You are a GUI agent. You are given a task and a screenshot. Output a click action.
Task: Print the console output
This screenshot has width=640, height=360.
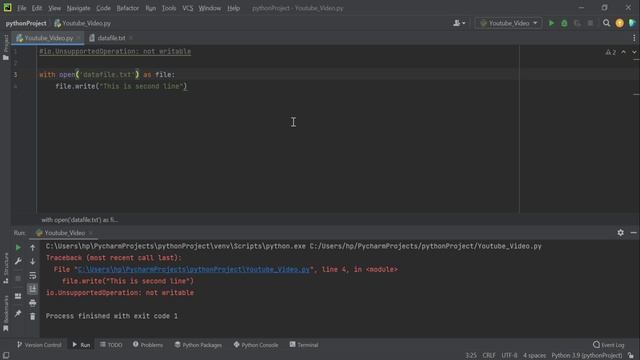point(33,303)
